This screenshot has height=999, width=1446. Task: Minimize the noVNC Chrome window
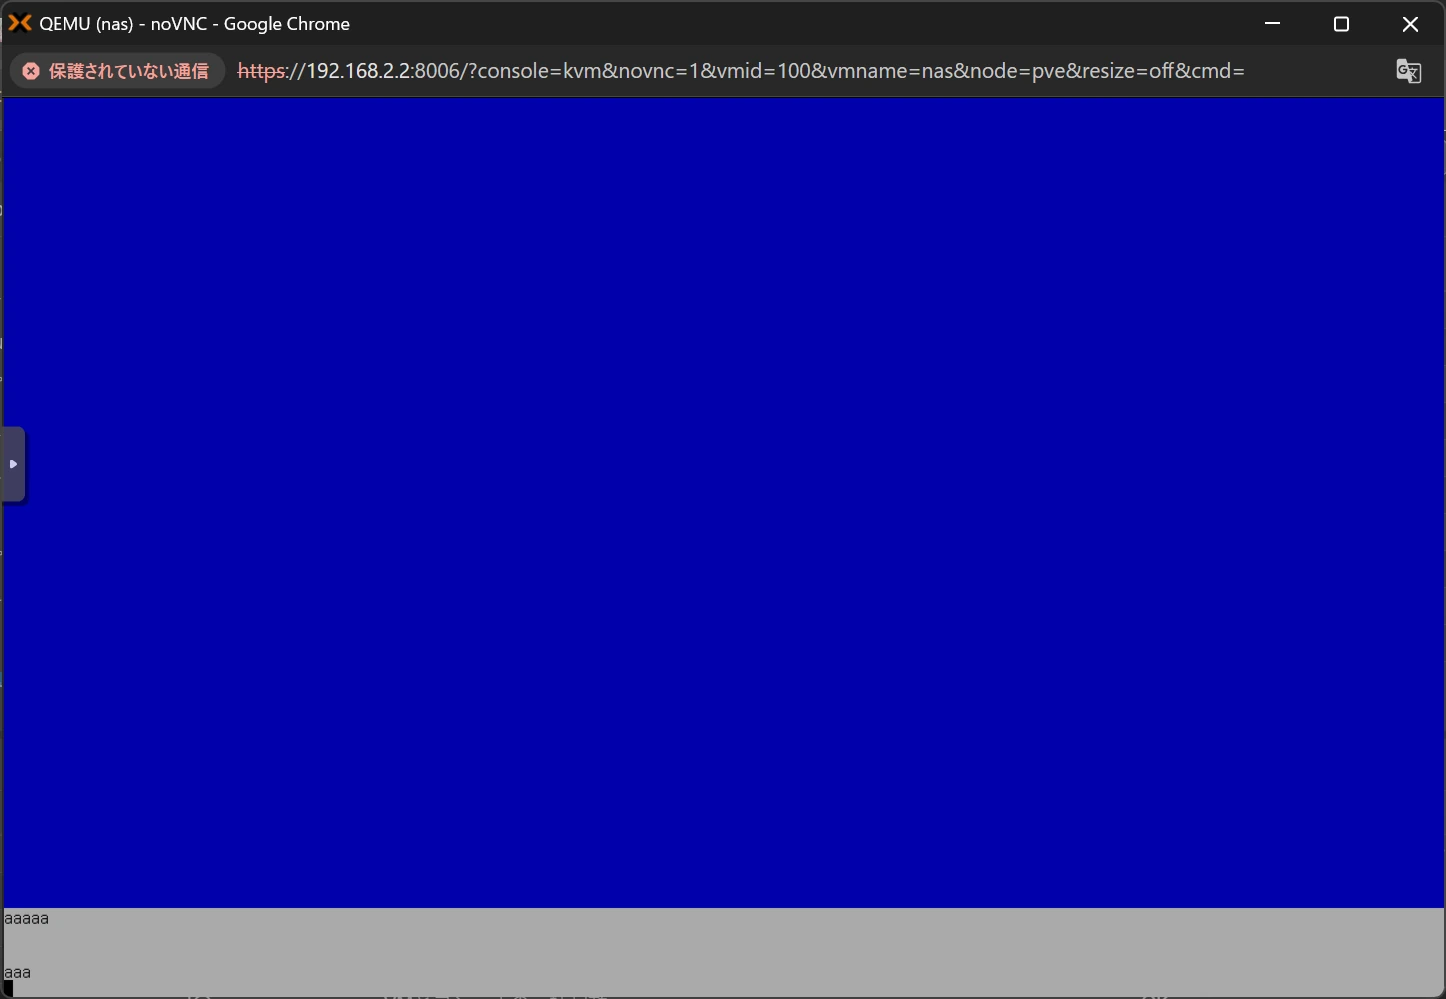click(1272, 23)
